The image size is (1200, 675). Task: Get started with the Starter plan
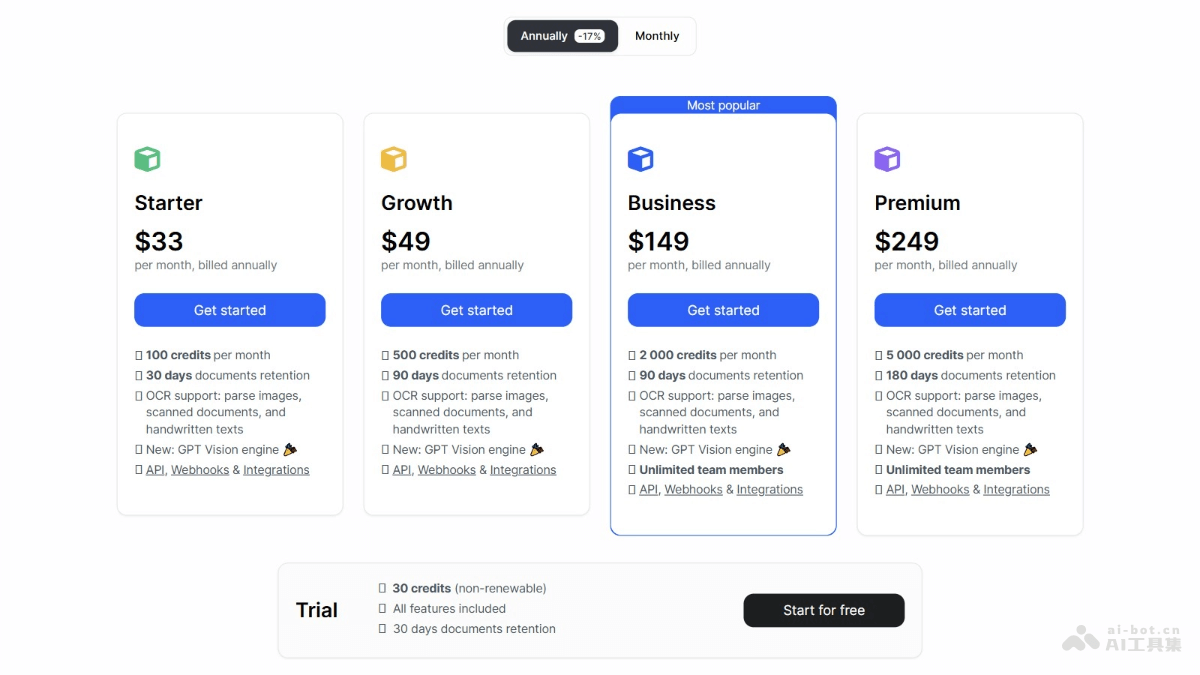click(229, 310)
